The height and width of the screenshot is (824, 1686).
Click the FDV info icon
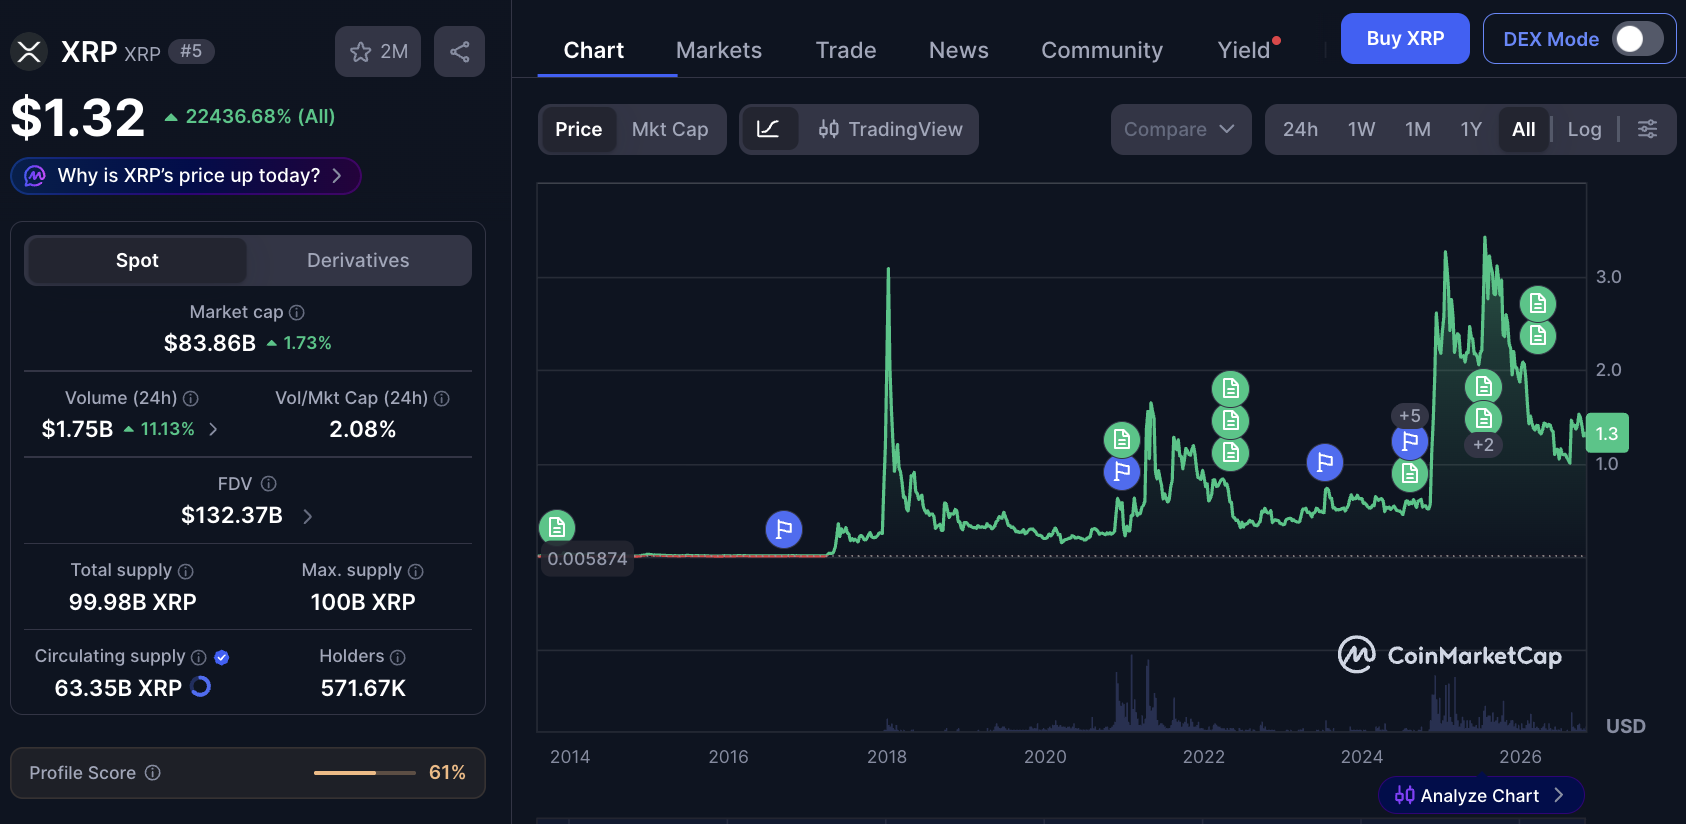pos(269,484)
